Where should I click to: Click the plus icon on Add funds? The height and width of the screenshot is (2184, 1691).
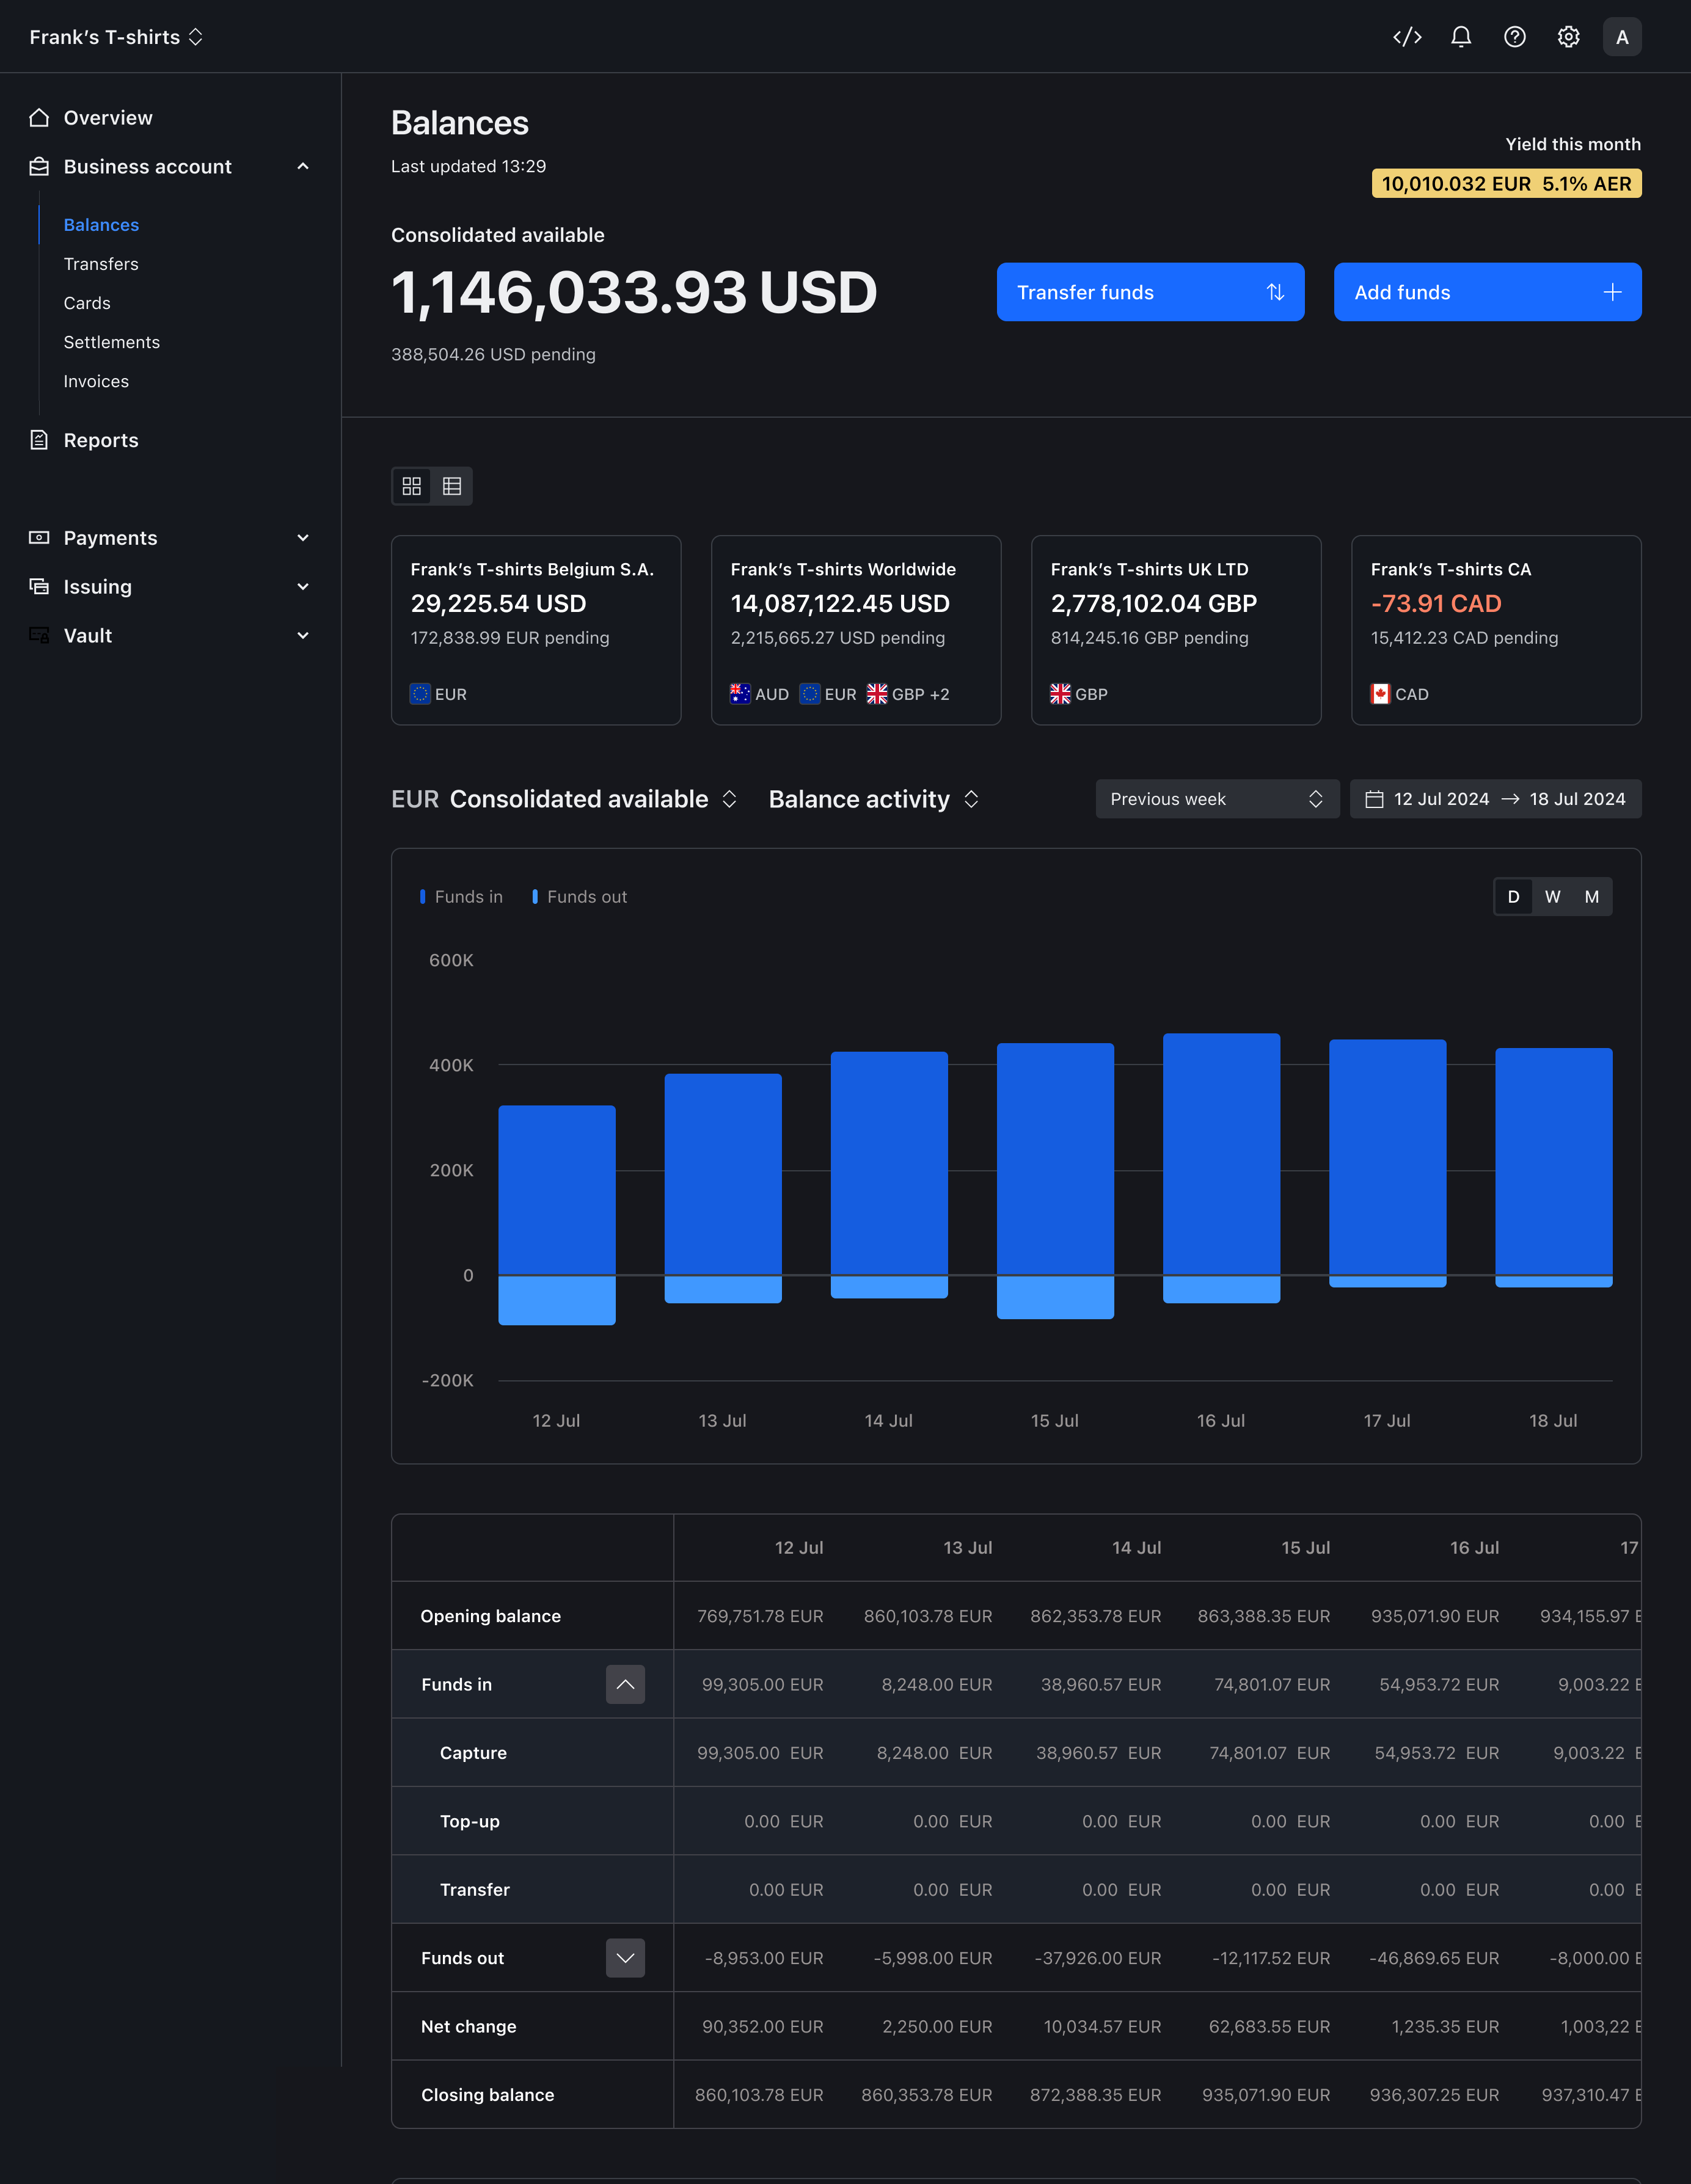(x=1612, y=292)
